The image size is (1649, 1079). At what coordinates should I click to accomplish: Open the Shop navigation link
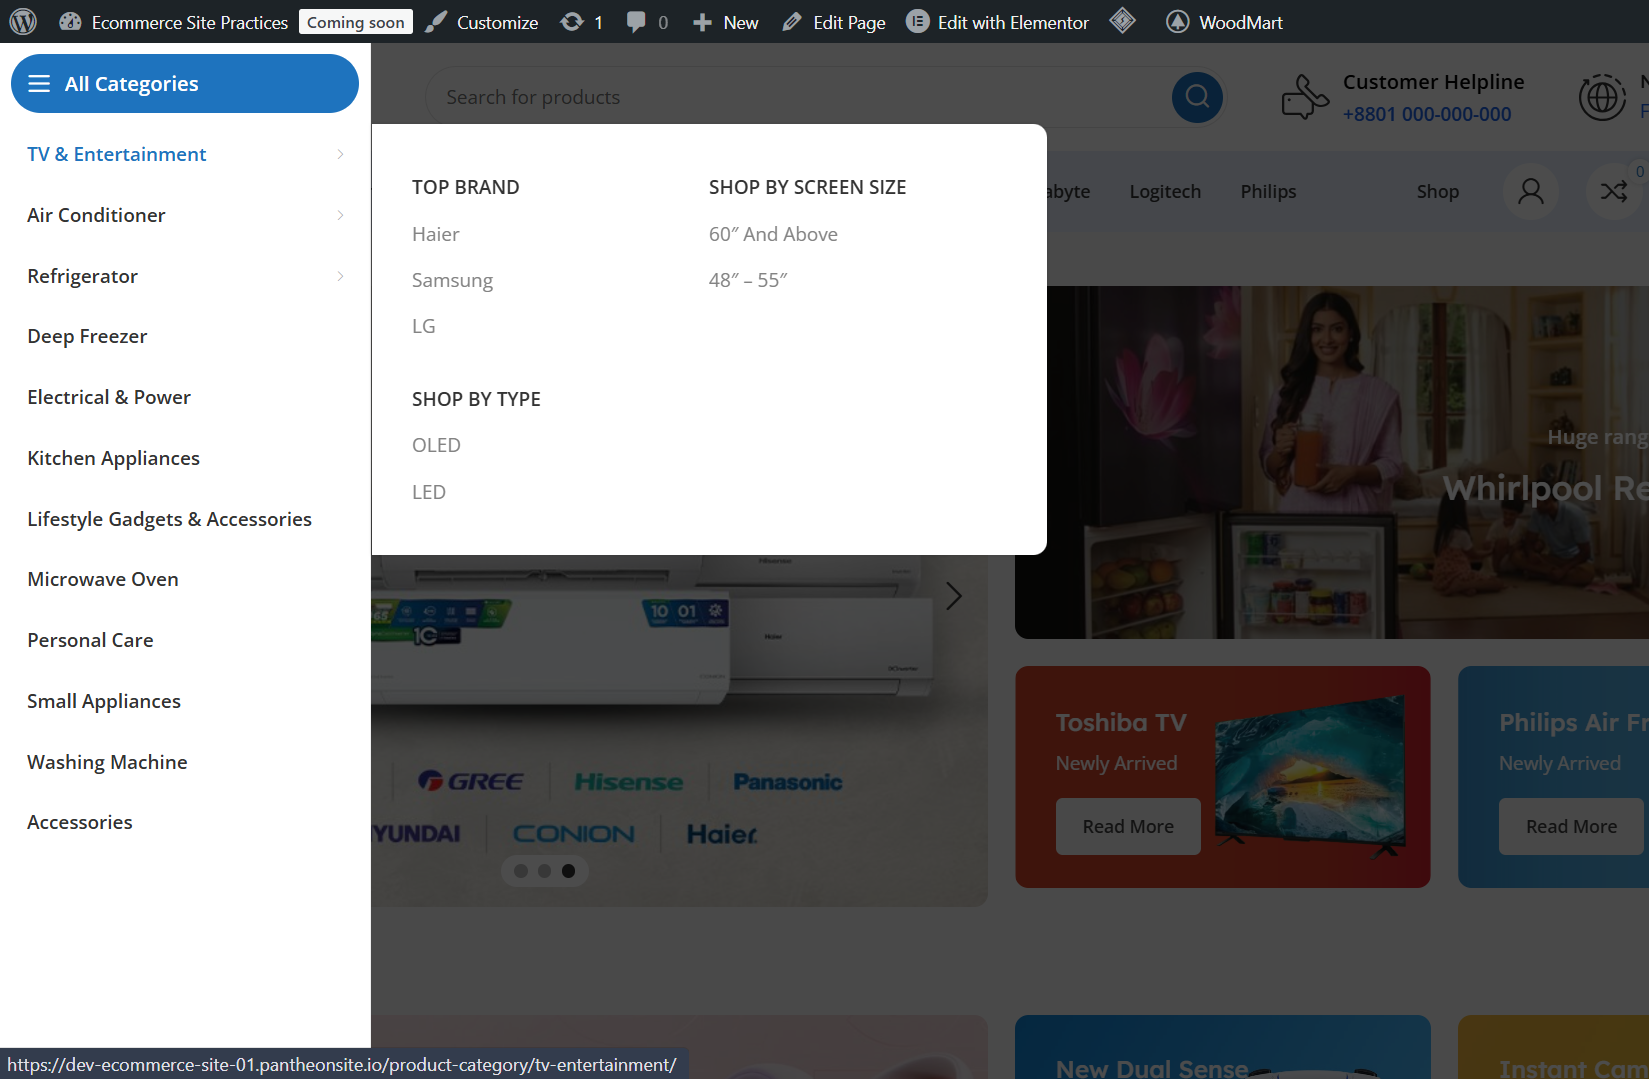pos(1438,191)
